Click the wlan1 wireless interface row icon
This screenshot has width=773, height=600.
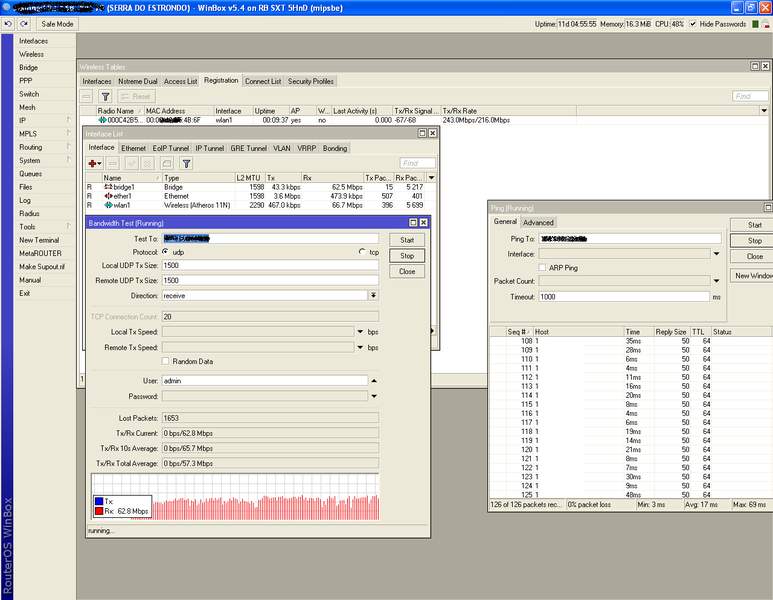tap(108, 205)
